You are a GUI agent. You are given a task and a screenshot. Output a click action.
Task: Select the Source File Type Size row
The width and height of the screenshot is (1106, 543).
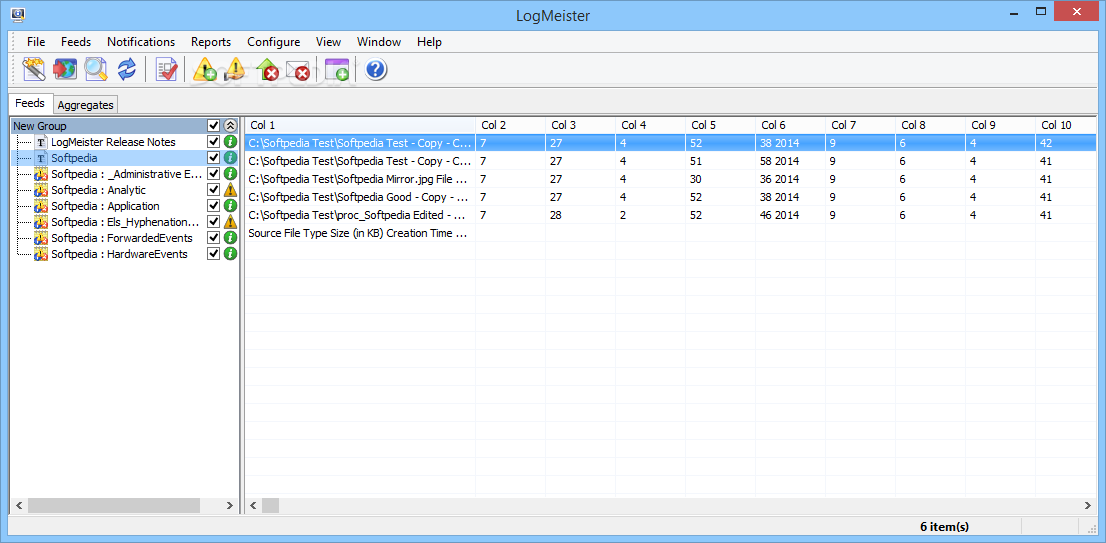671,233
